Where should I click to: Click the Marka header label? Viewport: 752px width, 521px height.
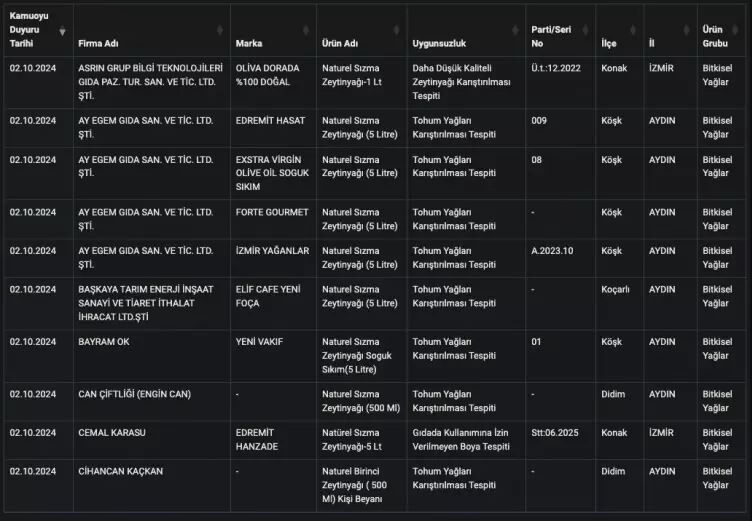click(x=249, y=44)
